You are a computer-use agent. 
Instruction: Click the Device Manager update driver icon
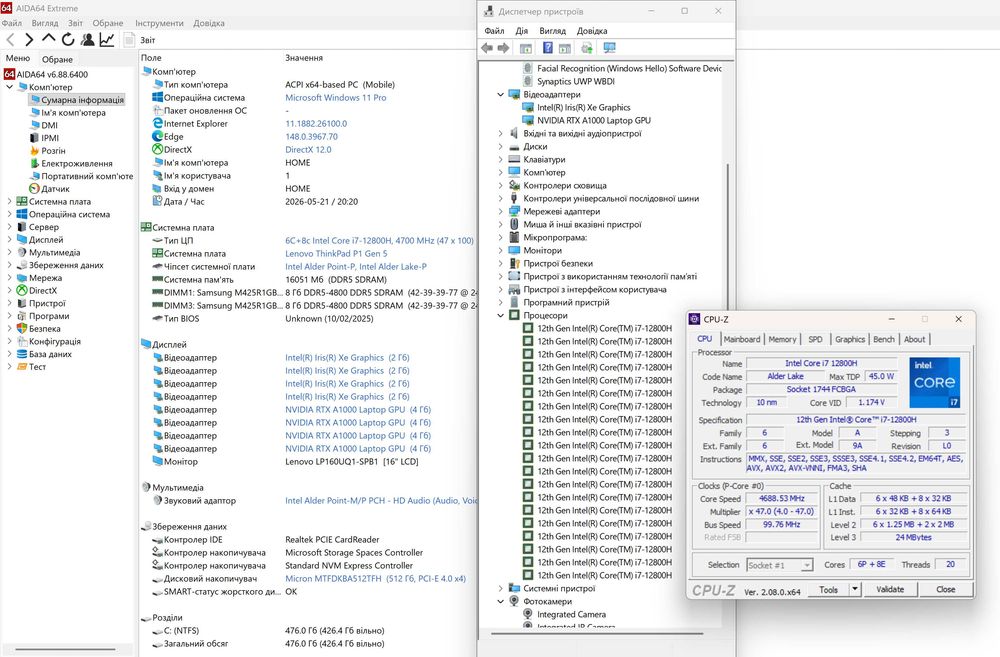[x=587, y=48]
